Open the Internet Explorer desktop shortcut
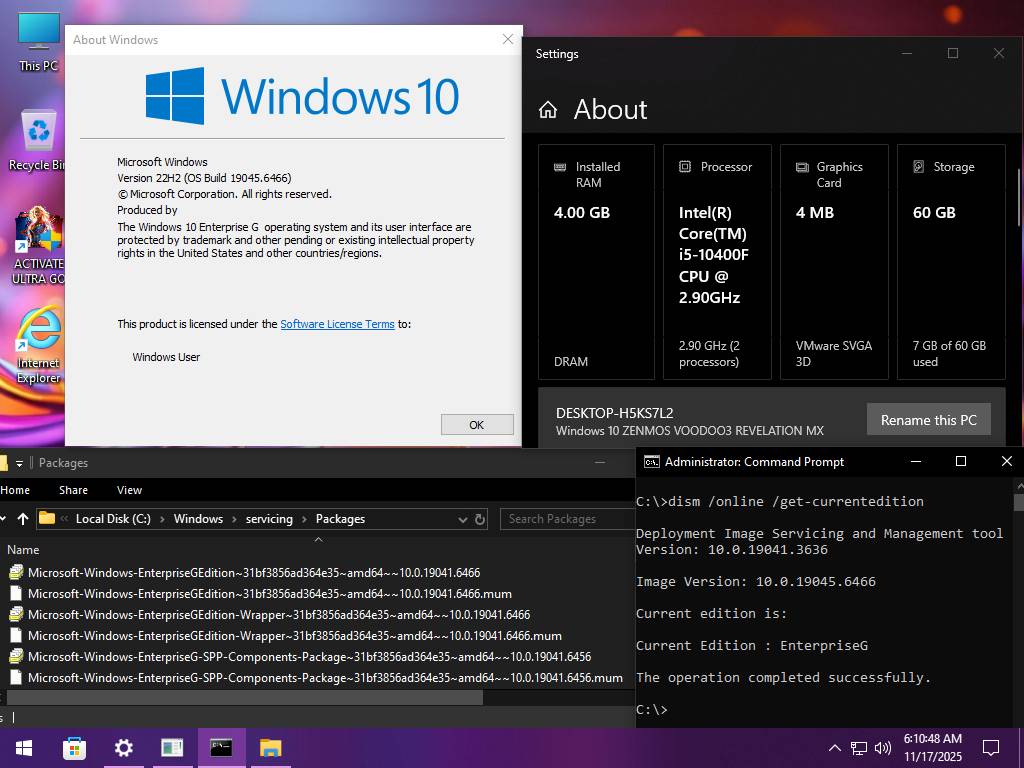The width and height of the screenshot is (1024, 768). [x=38, y=345]
